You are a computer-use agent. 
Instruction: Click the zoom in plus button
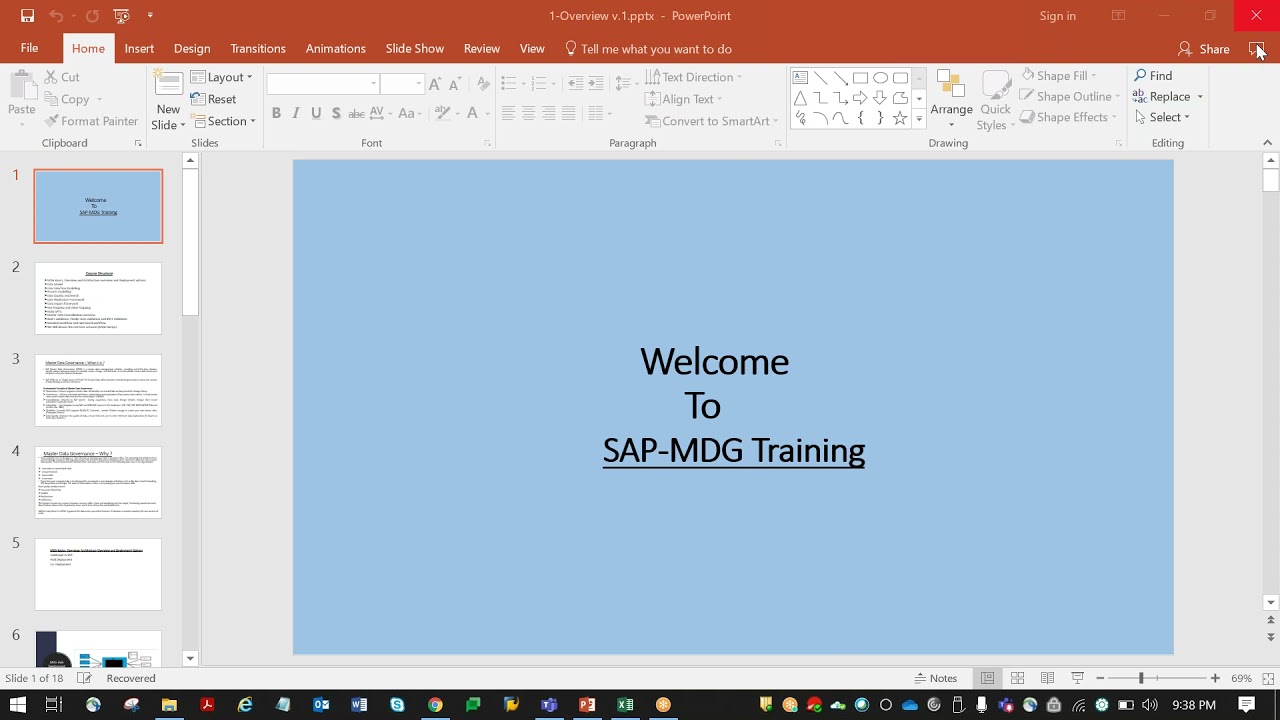tap(1215, 678)
